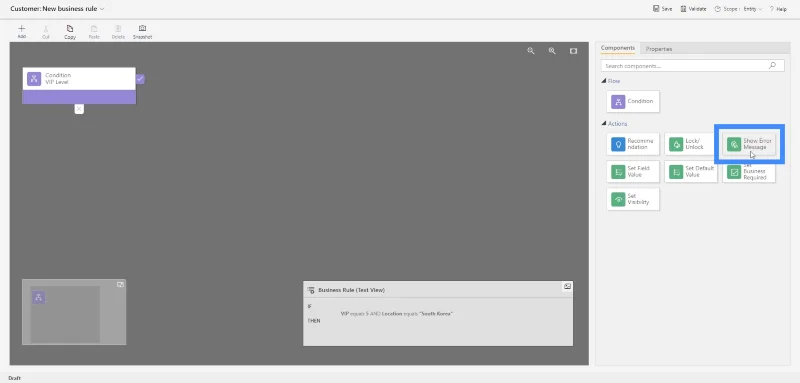Screen dimensions: 800x383
Task: Switch to the Properties tab
Action: (x=659, y=49)
